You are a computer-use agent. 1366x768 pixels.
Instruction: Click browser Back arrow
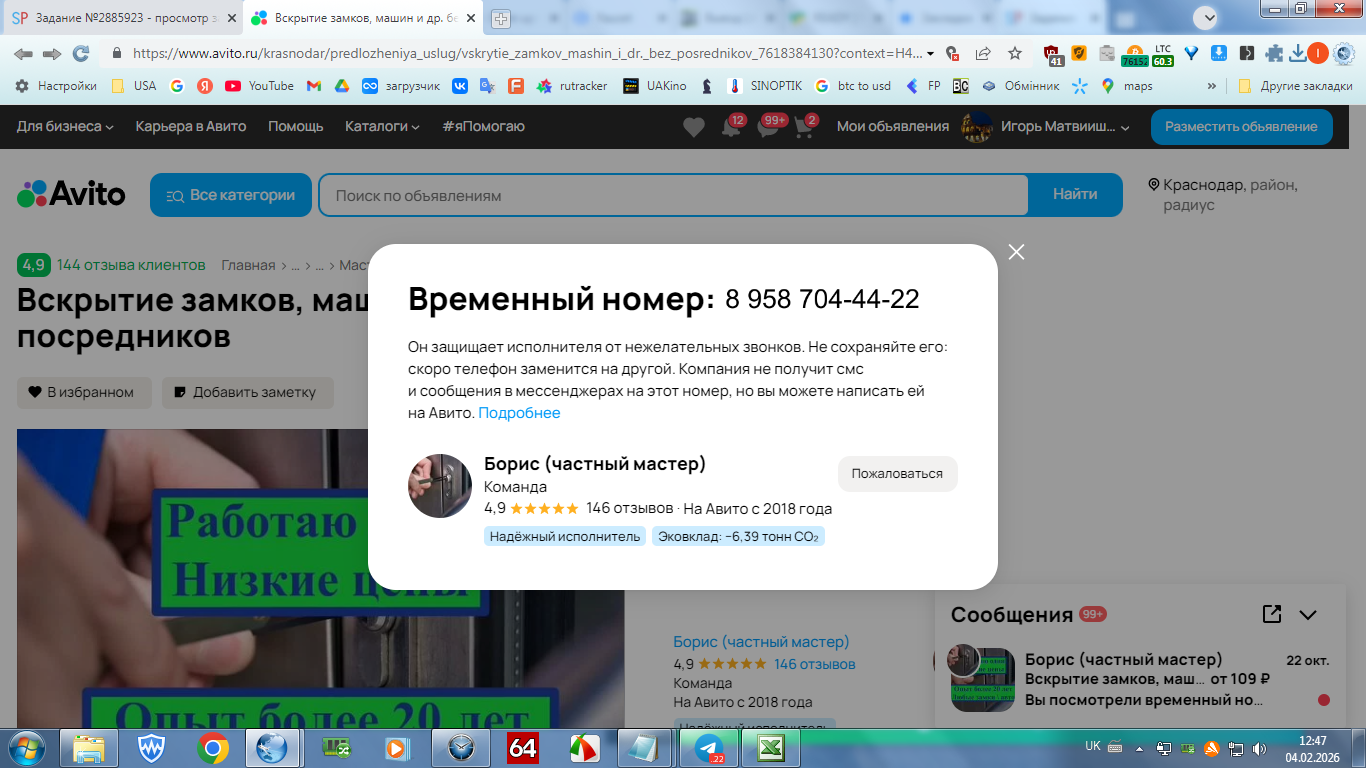click(x=23, y=53)
